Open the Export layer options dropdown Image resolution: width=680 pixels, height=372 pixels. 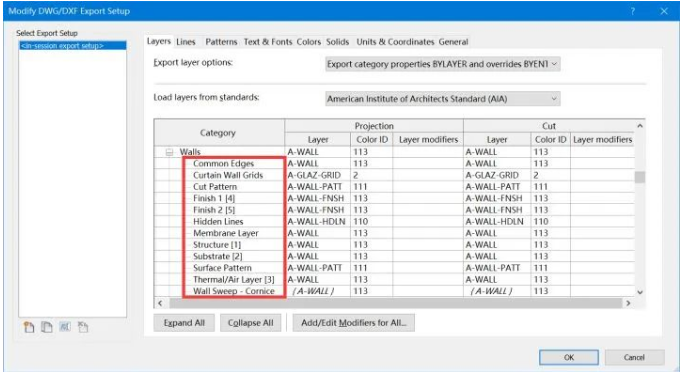coord(443,64)
